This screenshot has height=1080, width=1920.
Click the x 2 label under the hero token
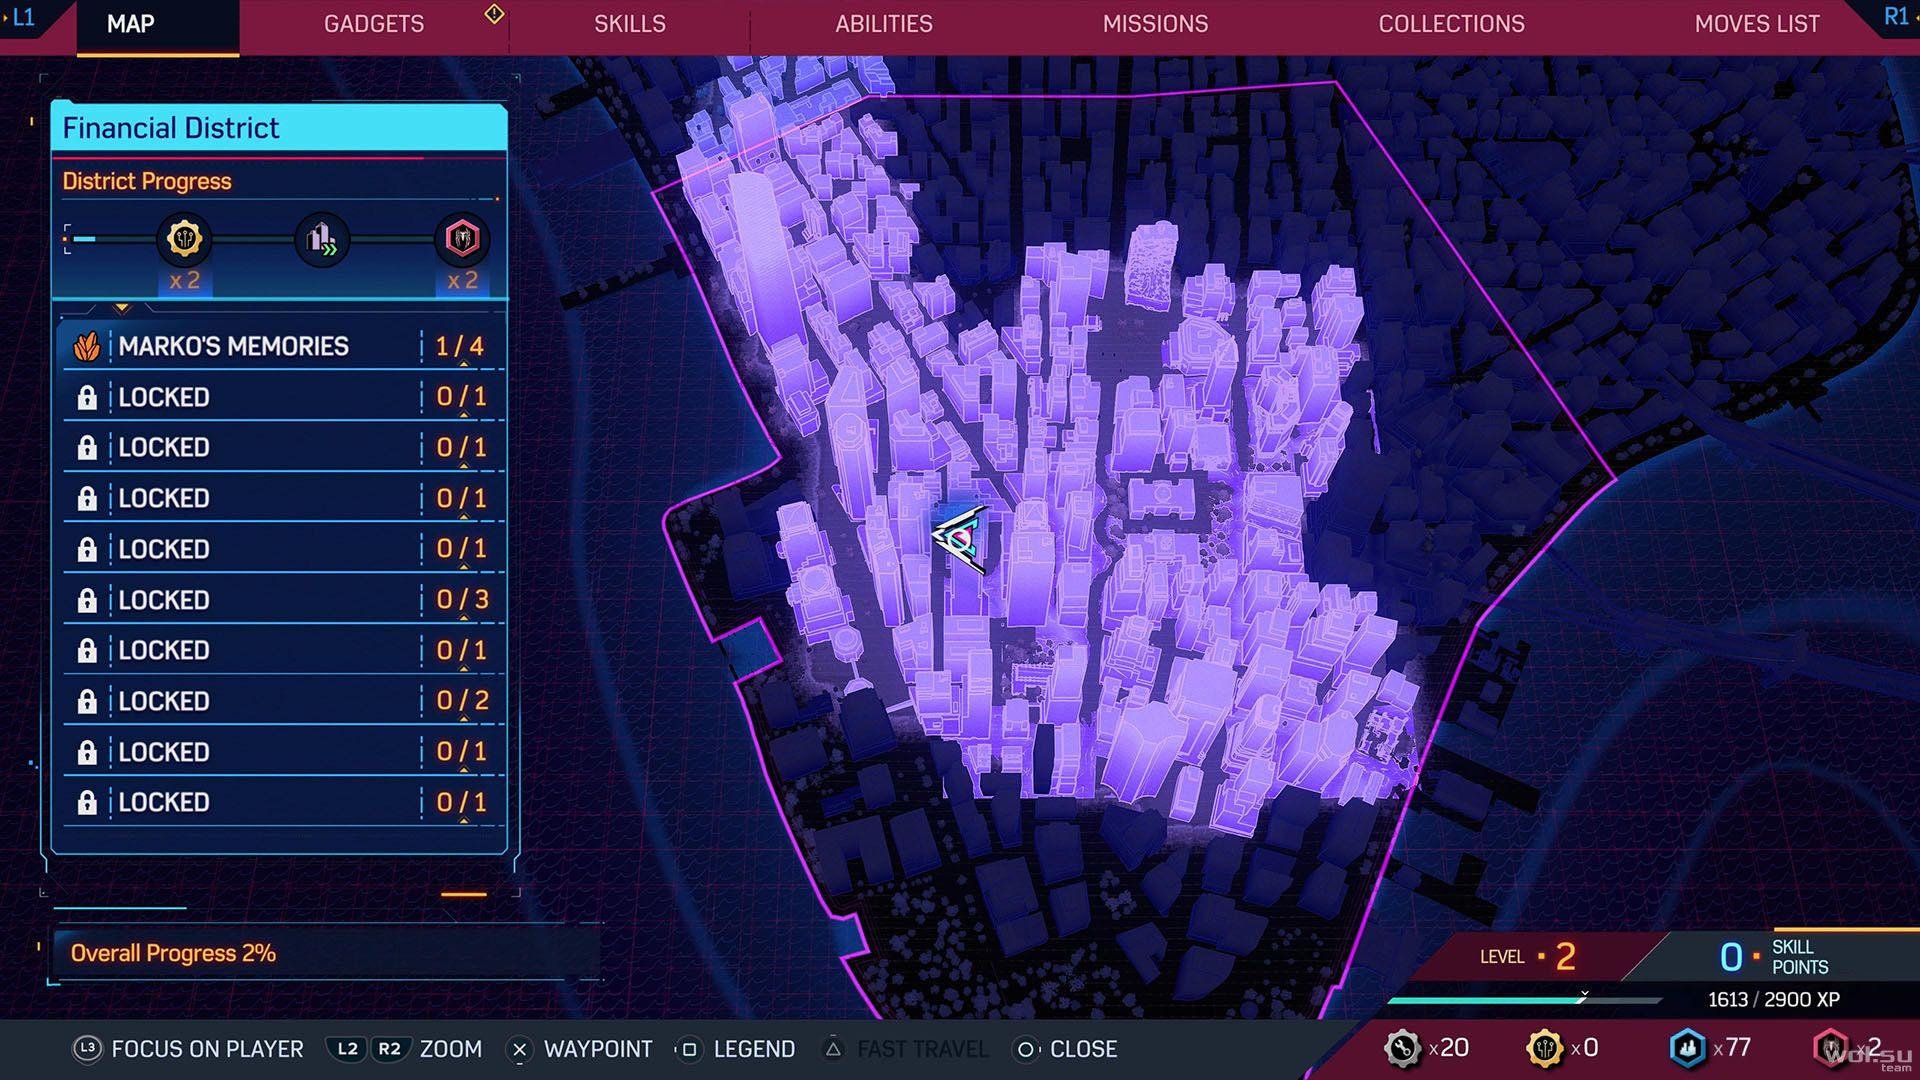[184, 281]
